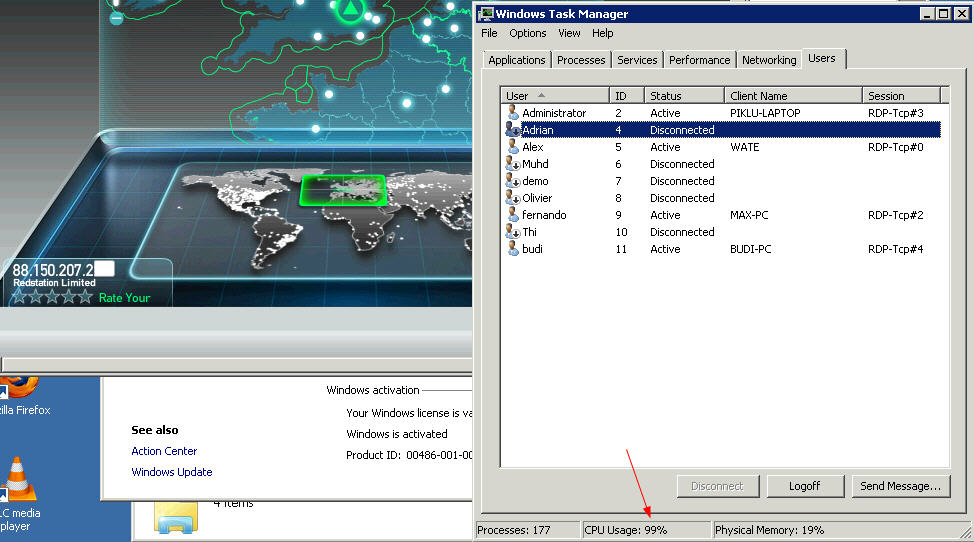Click the zoom-out minus icon on map
The image size is (974, 542).
(x=116, y=19)
